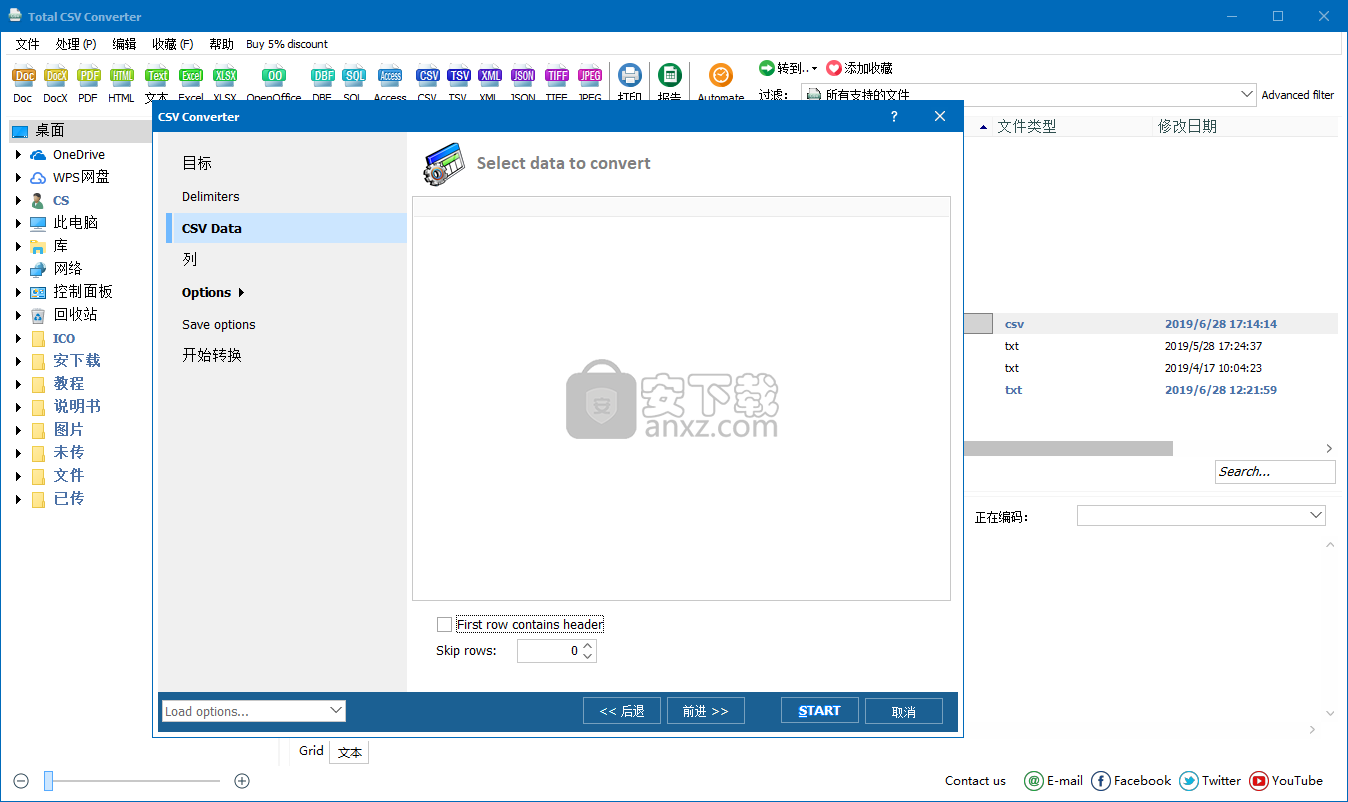Select the JPEG conversion icon

coord(590,76)
